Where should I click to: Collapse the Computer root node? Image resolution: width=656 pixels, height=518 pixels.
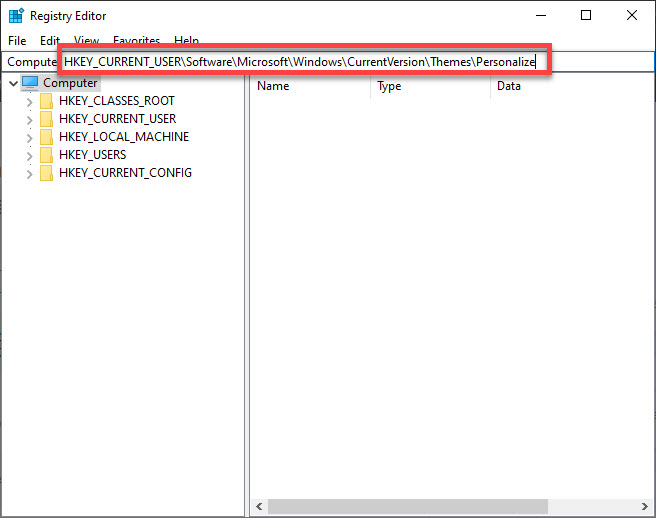tap(12, 83)
